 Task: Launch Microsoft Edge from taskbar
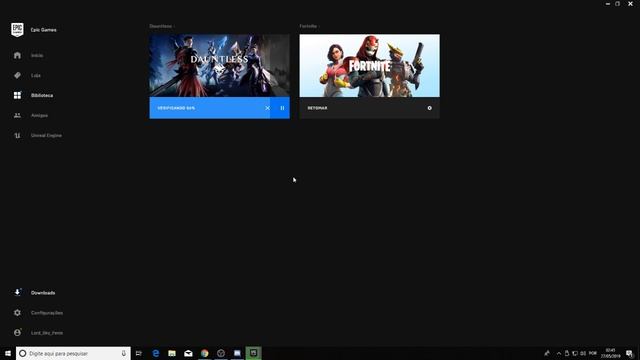156,353
